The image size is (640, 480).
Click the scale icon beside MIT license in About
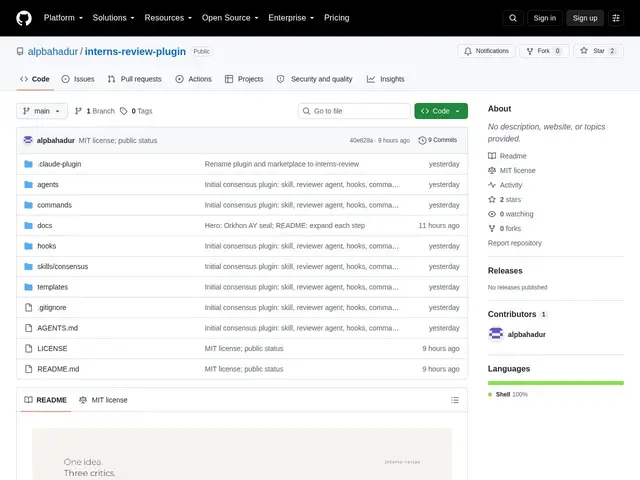[x=492, y=170]
